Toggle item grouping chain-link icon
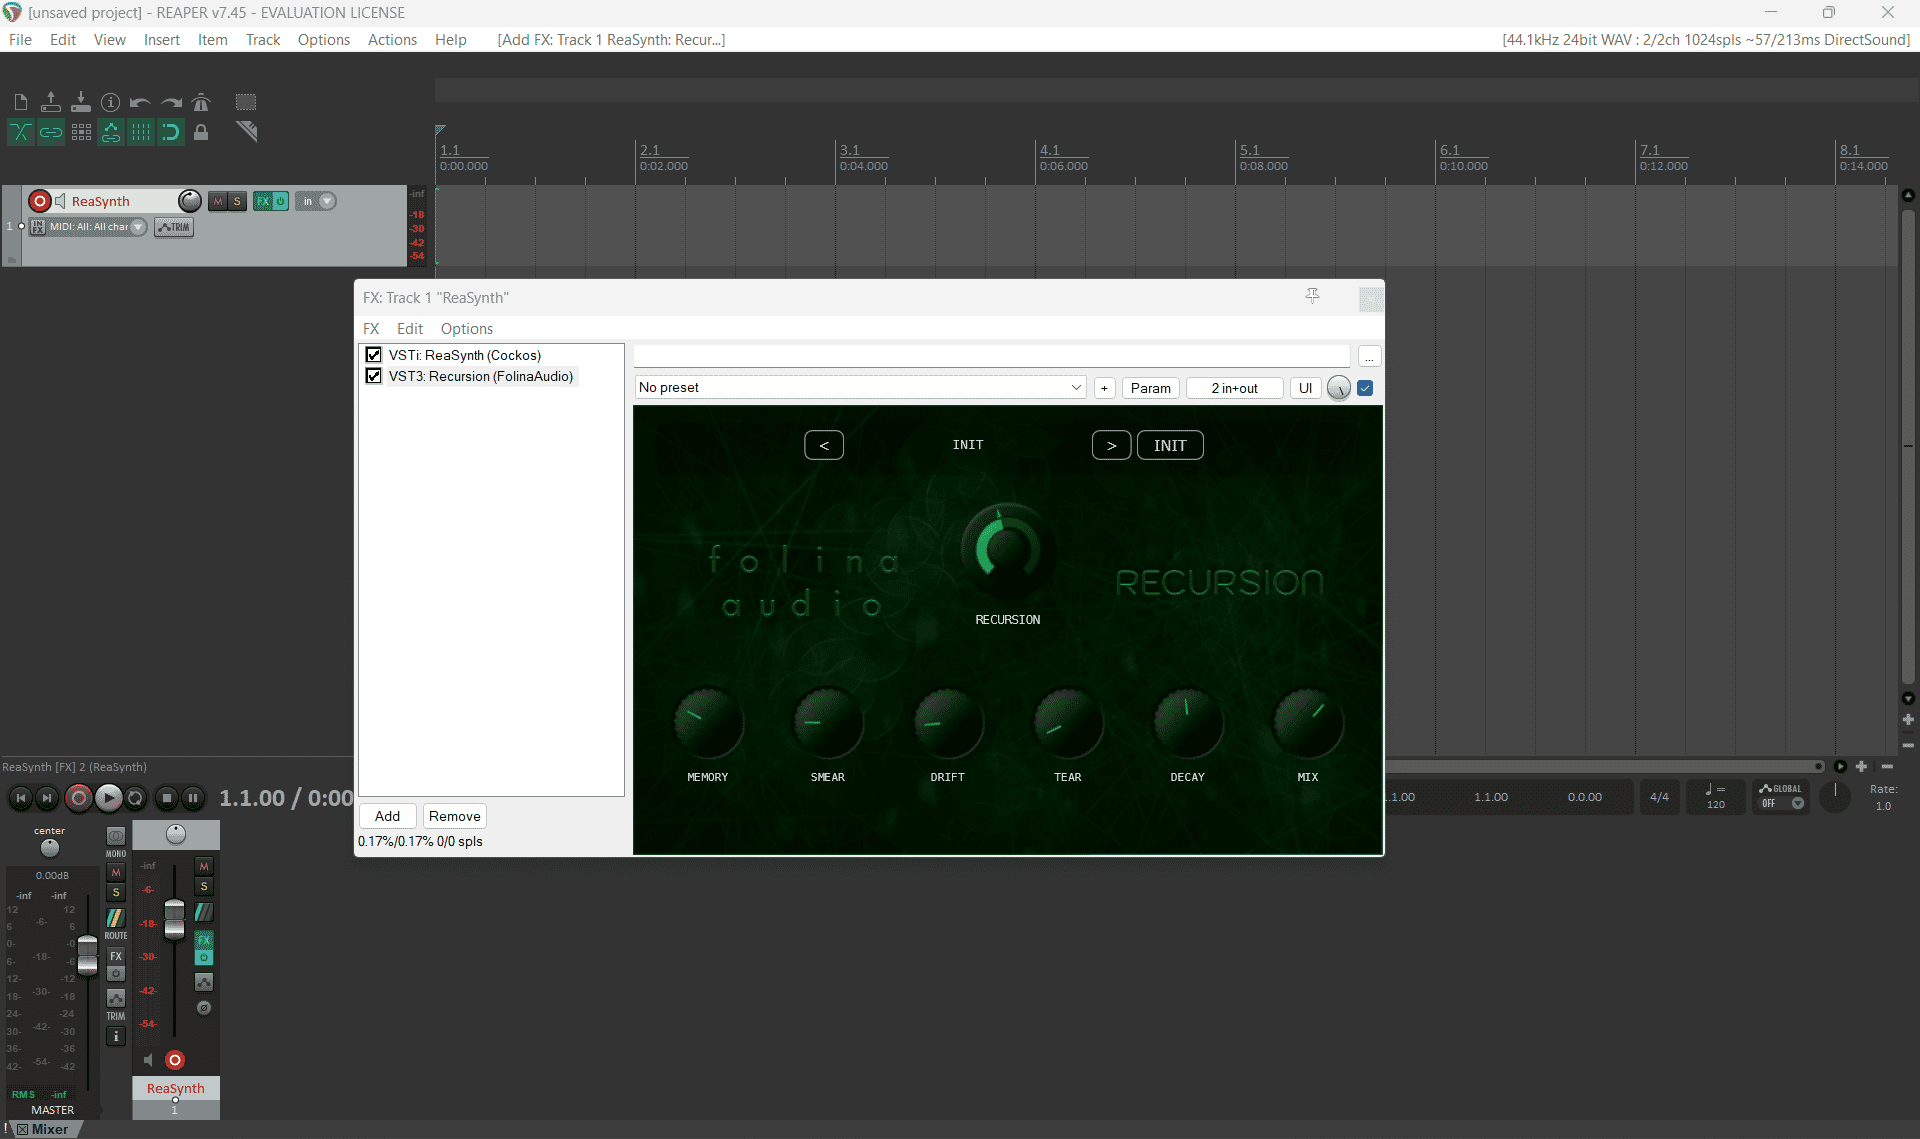 tap(50, 132)
